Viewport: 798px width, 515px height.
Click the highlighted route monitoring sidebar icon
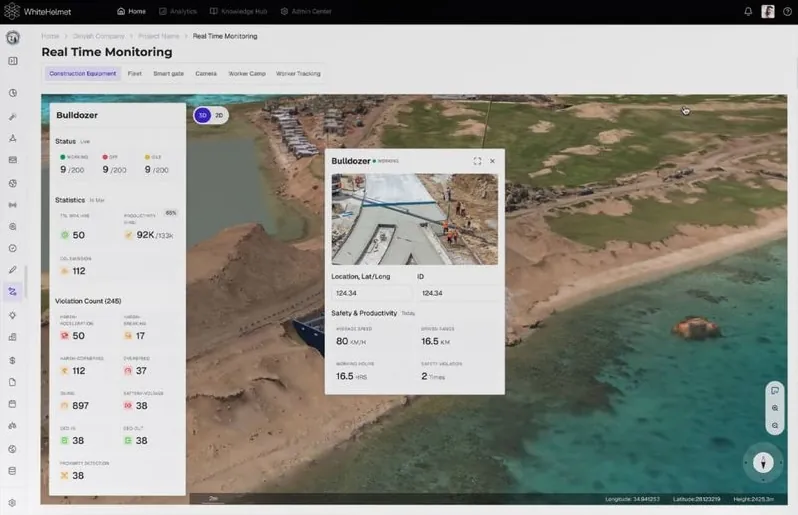point(13,292)
